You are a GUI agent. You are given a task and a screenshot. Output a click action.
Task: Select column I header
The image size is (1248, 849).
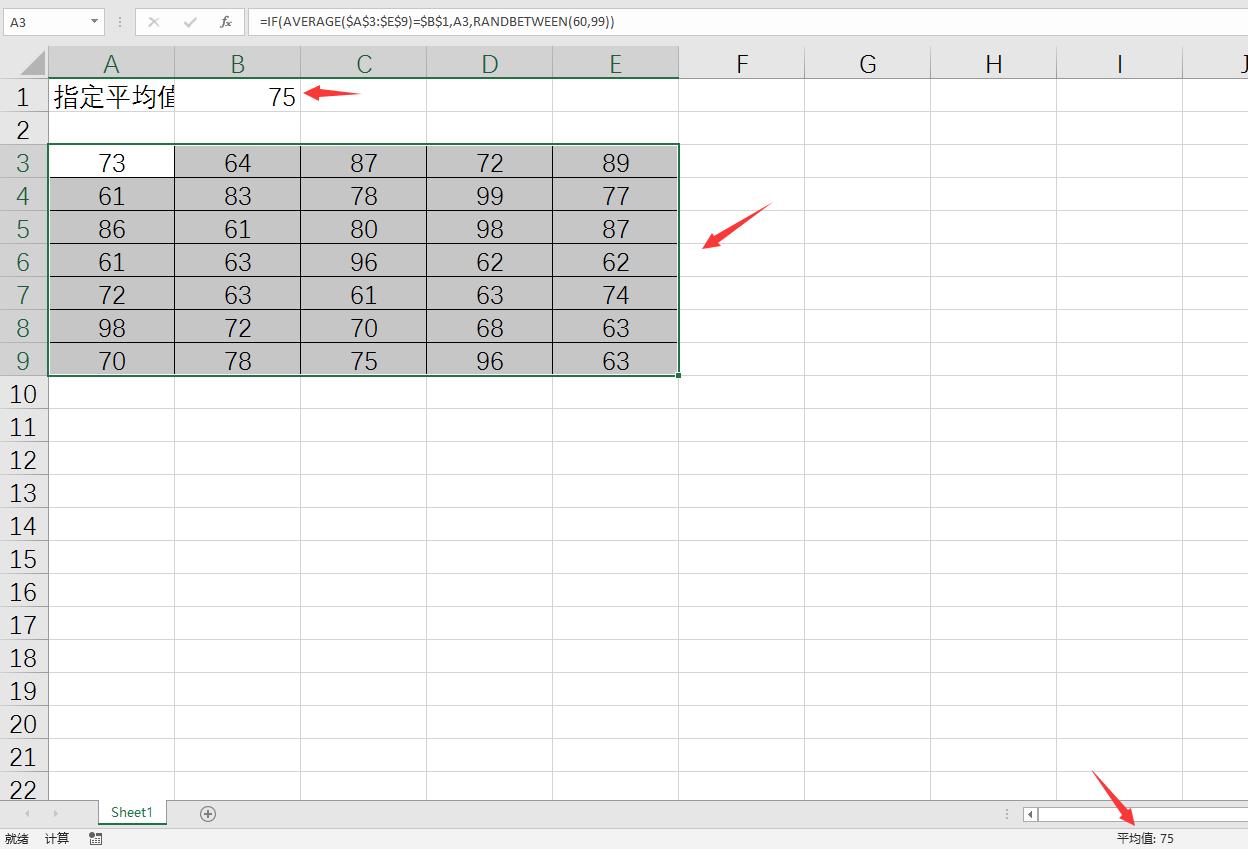(x=1119, y=63)
